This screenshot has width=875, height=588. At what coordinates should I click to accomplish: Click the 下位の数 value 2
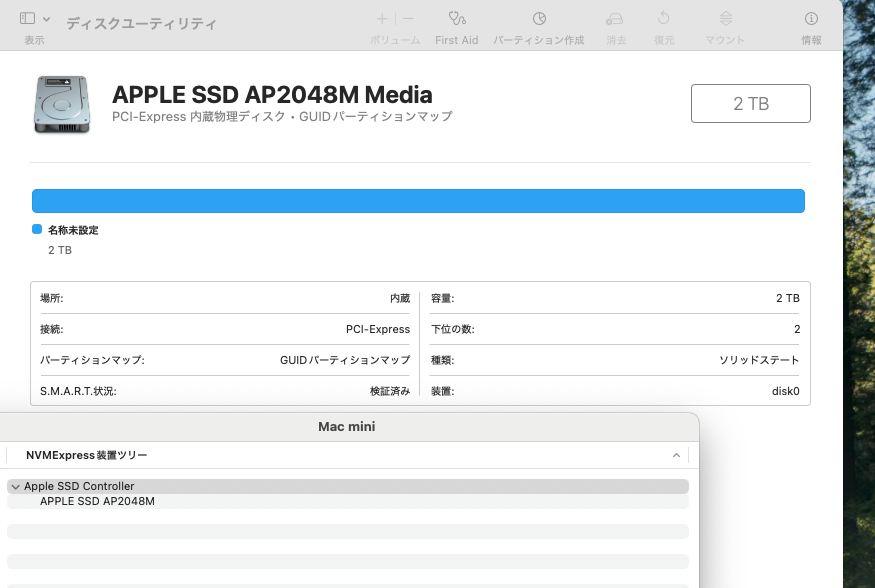coord(797,329)
